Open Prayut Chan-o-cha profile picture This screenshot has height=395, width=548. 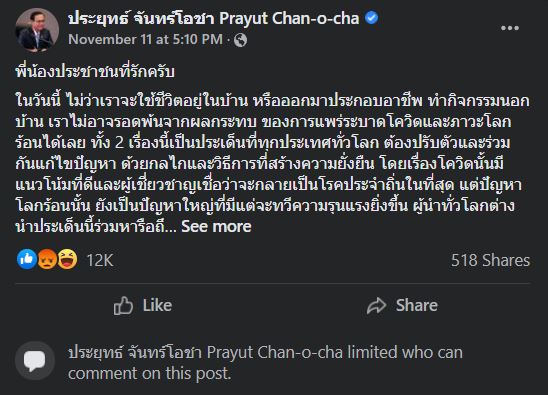tap(37, 30)
